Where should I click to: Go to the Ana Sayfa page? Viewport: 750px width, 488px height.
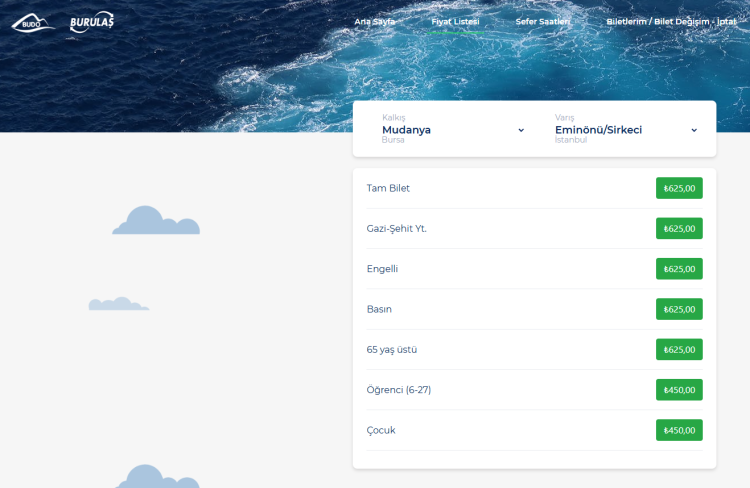tap(375, 21)
